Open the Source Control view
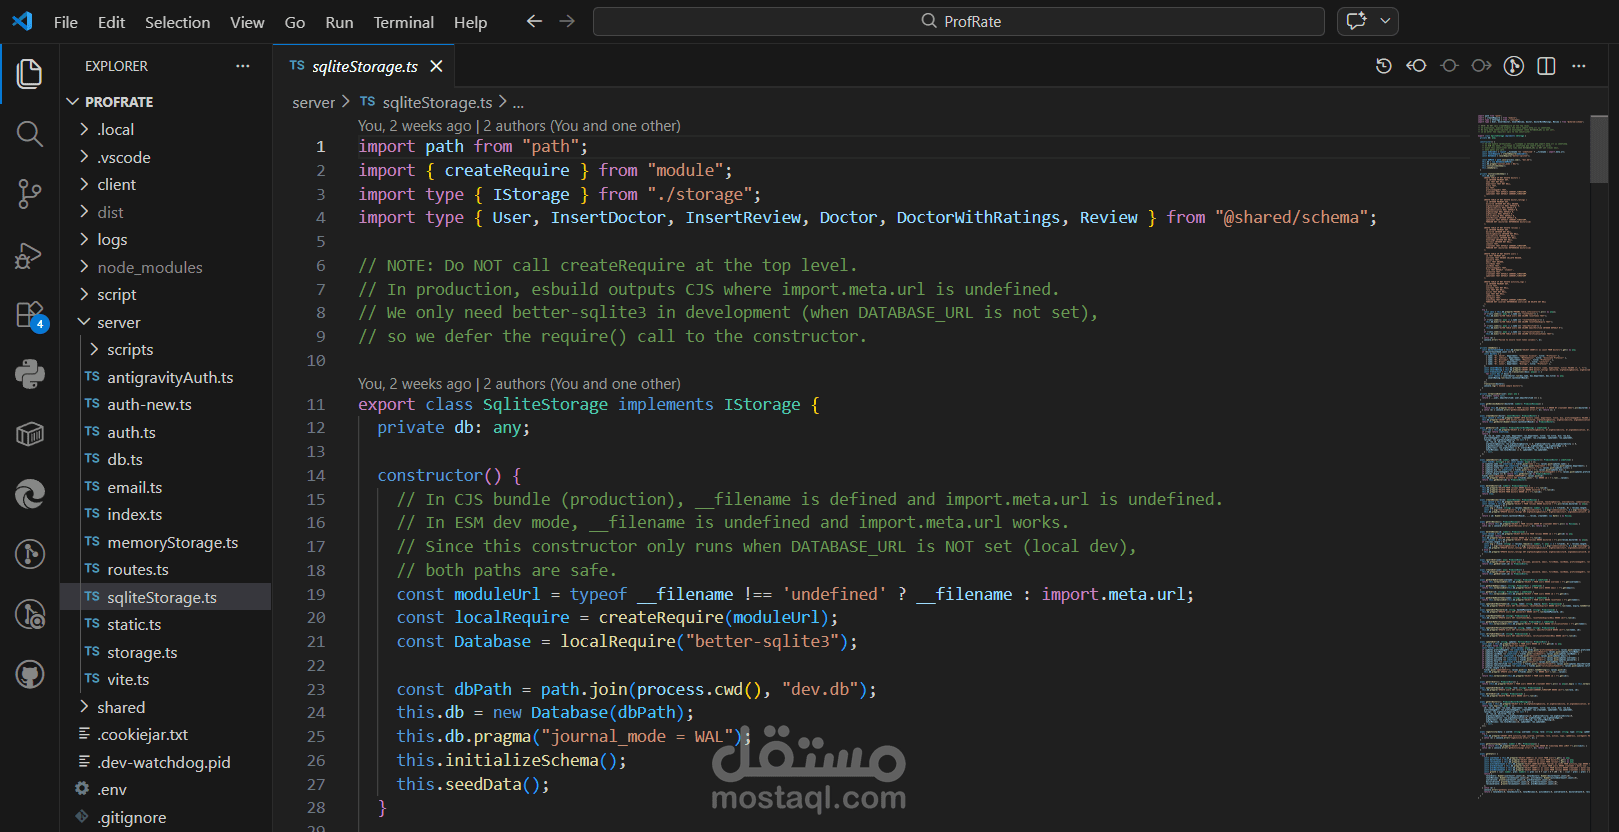 click(30, 194)
